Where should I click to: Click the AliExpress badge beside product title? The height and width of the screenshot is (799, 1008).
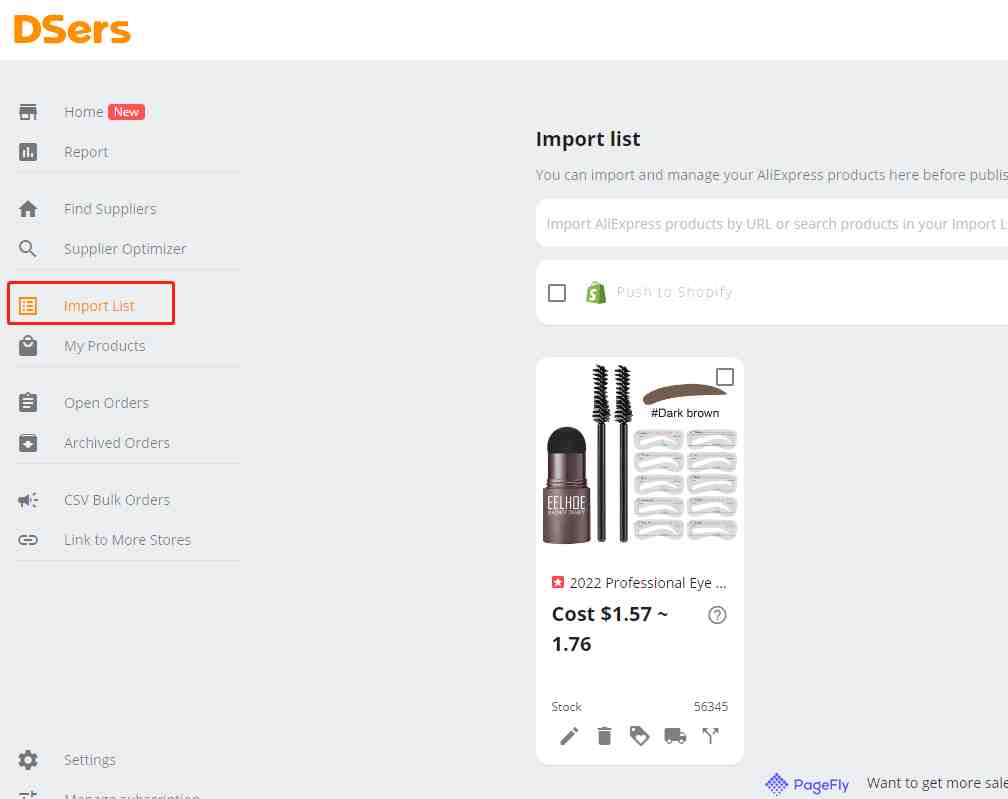pos(557,582)
